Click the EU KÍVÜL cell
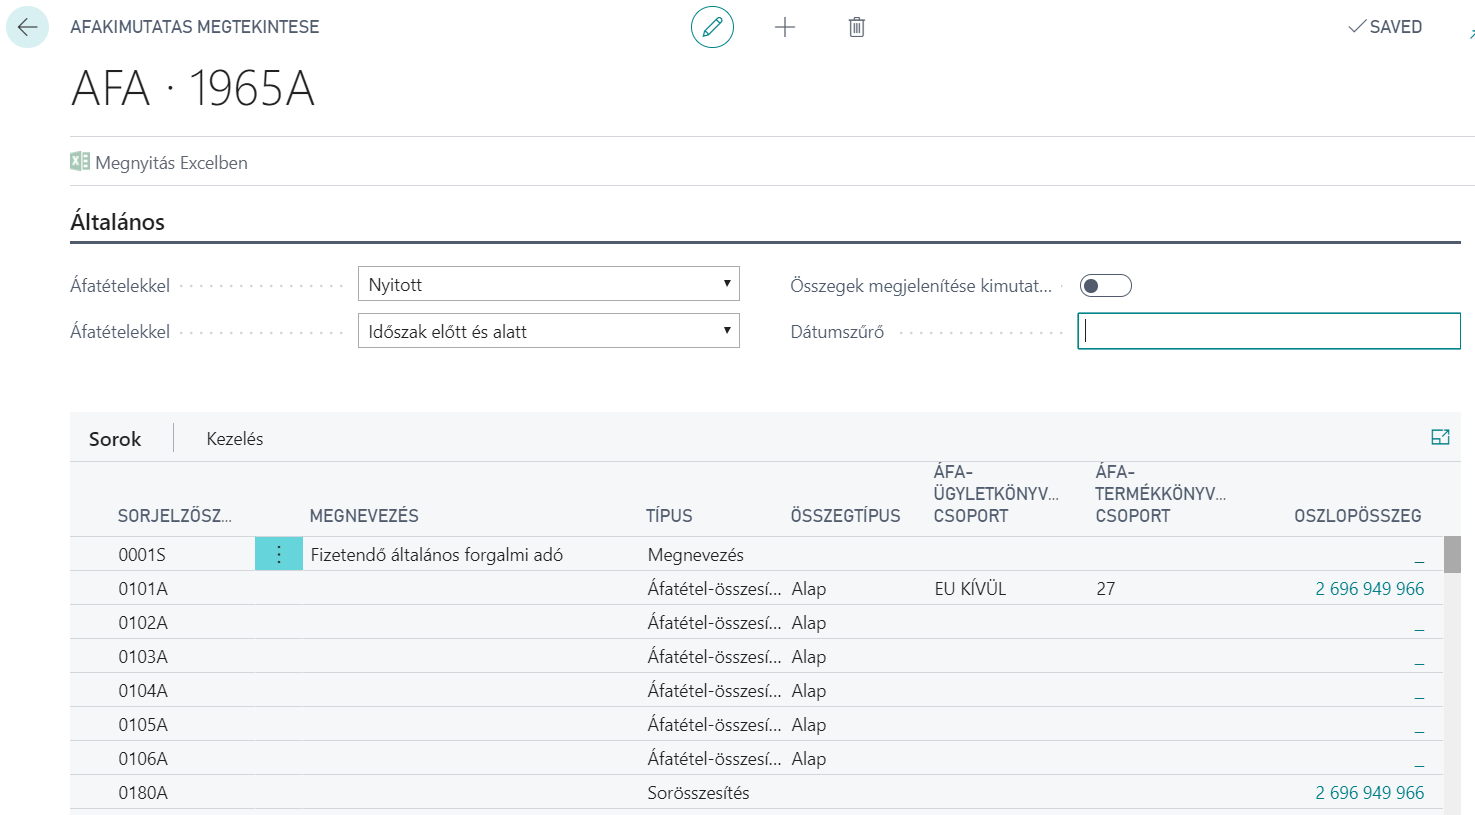Screen dimensions: 1475x815 970,589
